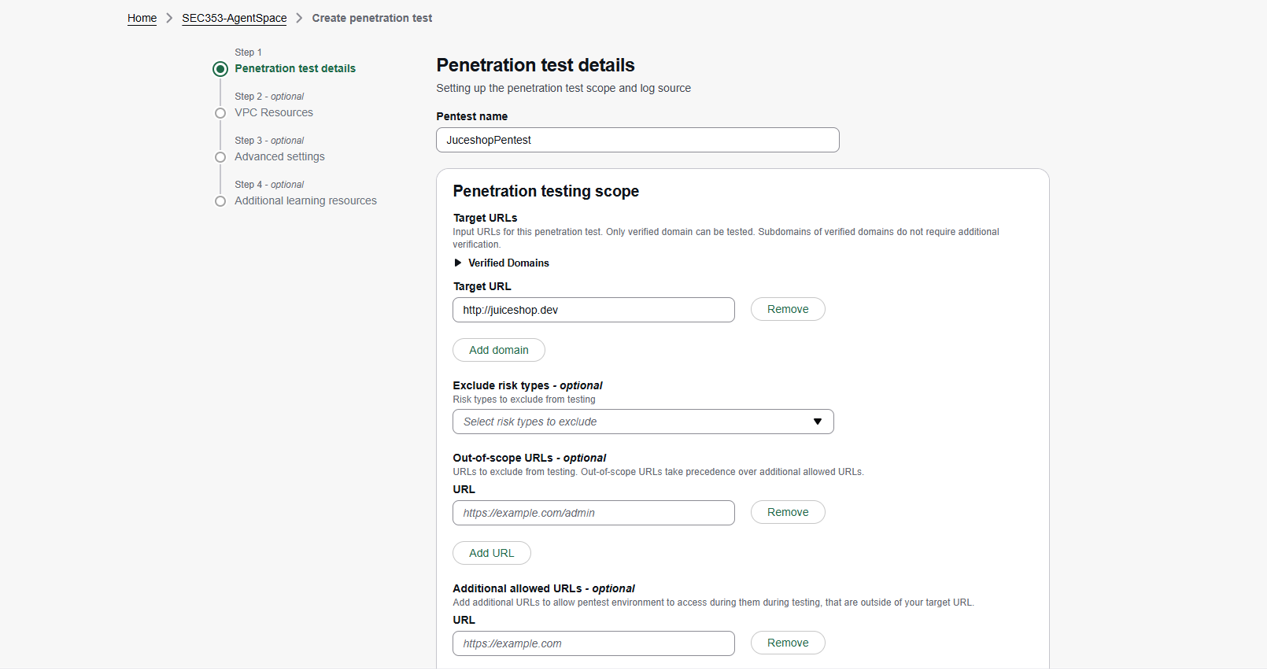Remove the juiceshop.dev target URL
Image resolution: width=1267 pixels, height=669 pixels.
(787, 310)
